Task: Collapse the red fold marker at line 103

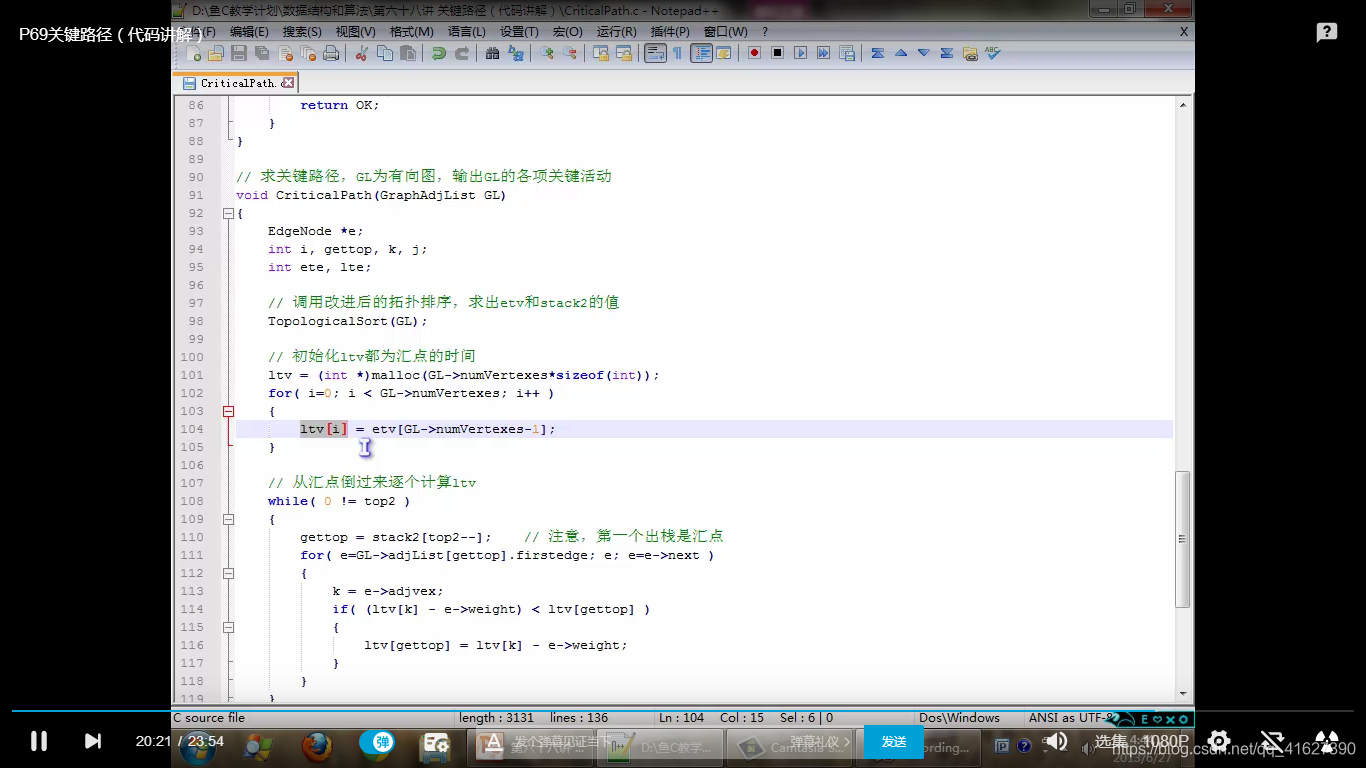Action: coord(228,411)
